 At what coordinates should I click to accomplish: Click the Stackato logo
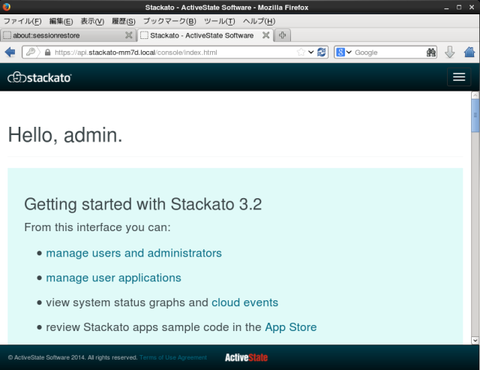tap(39, 78)
